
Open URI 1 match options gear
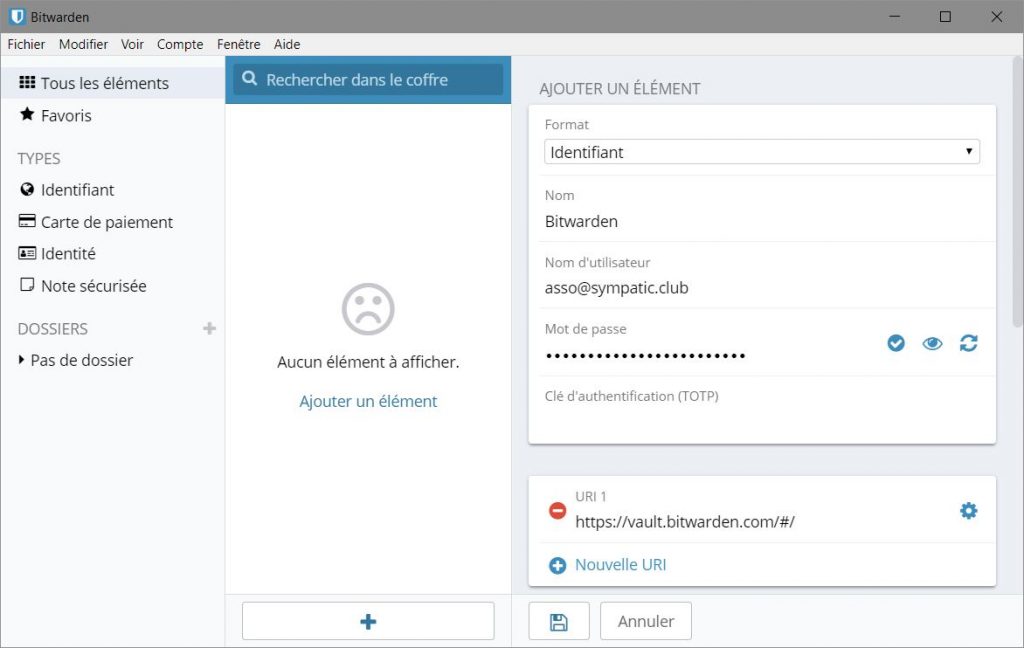968,511
